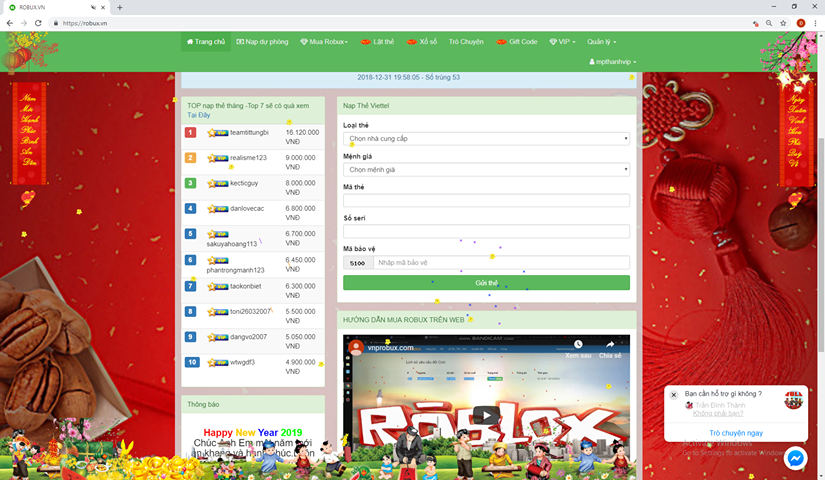
Task: Follow the Tại Đây link
Action: 198,115
